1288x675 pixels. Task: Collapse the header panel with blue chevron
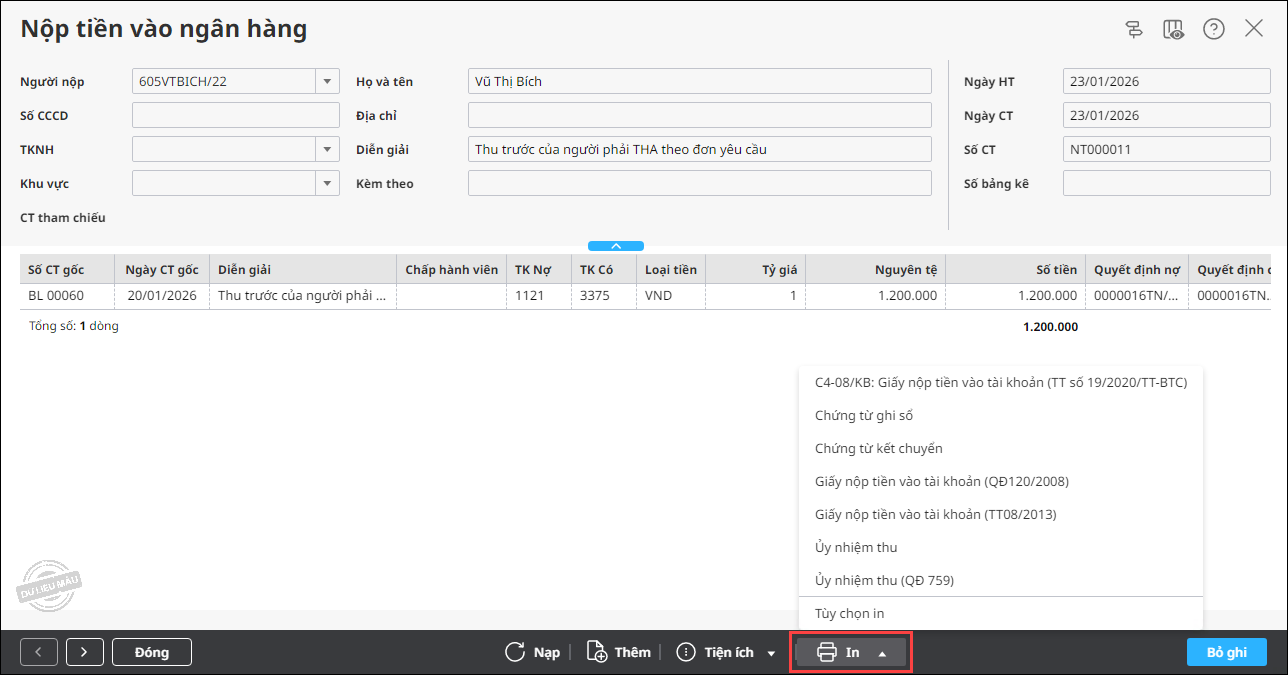[x=616, y=246]
